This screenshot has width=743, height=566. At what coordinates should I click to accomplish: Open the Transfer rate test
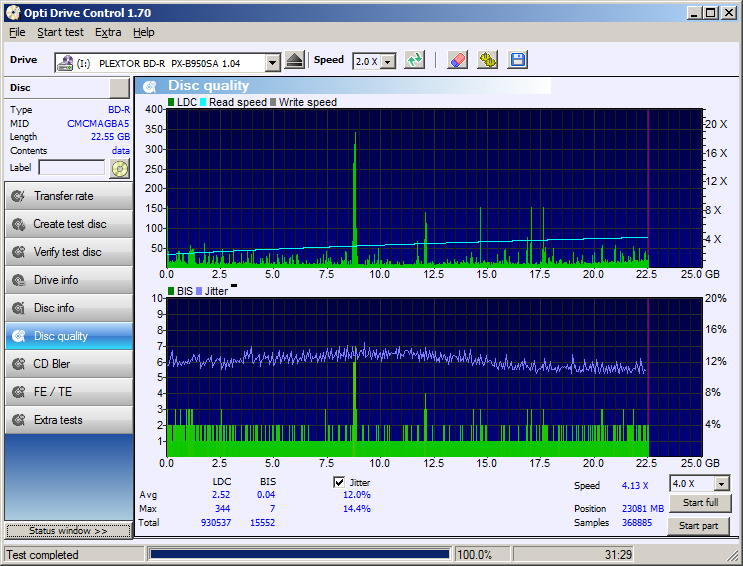pos(69,196)
